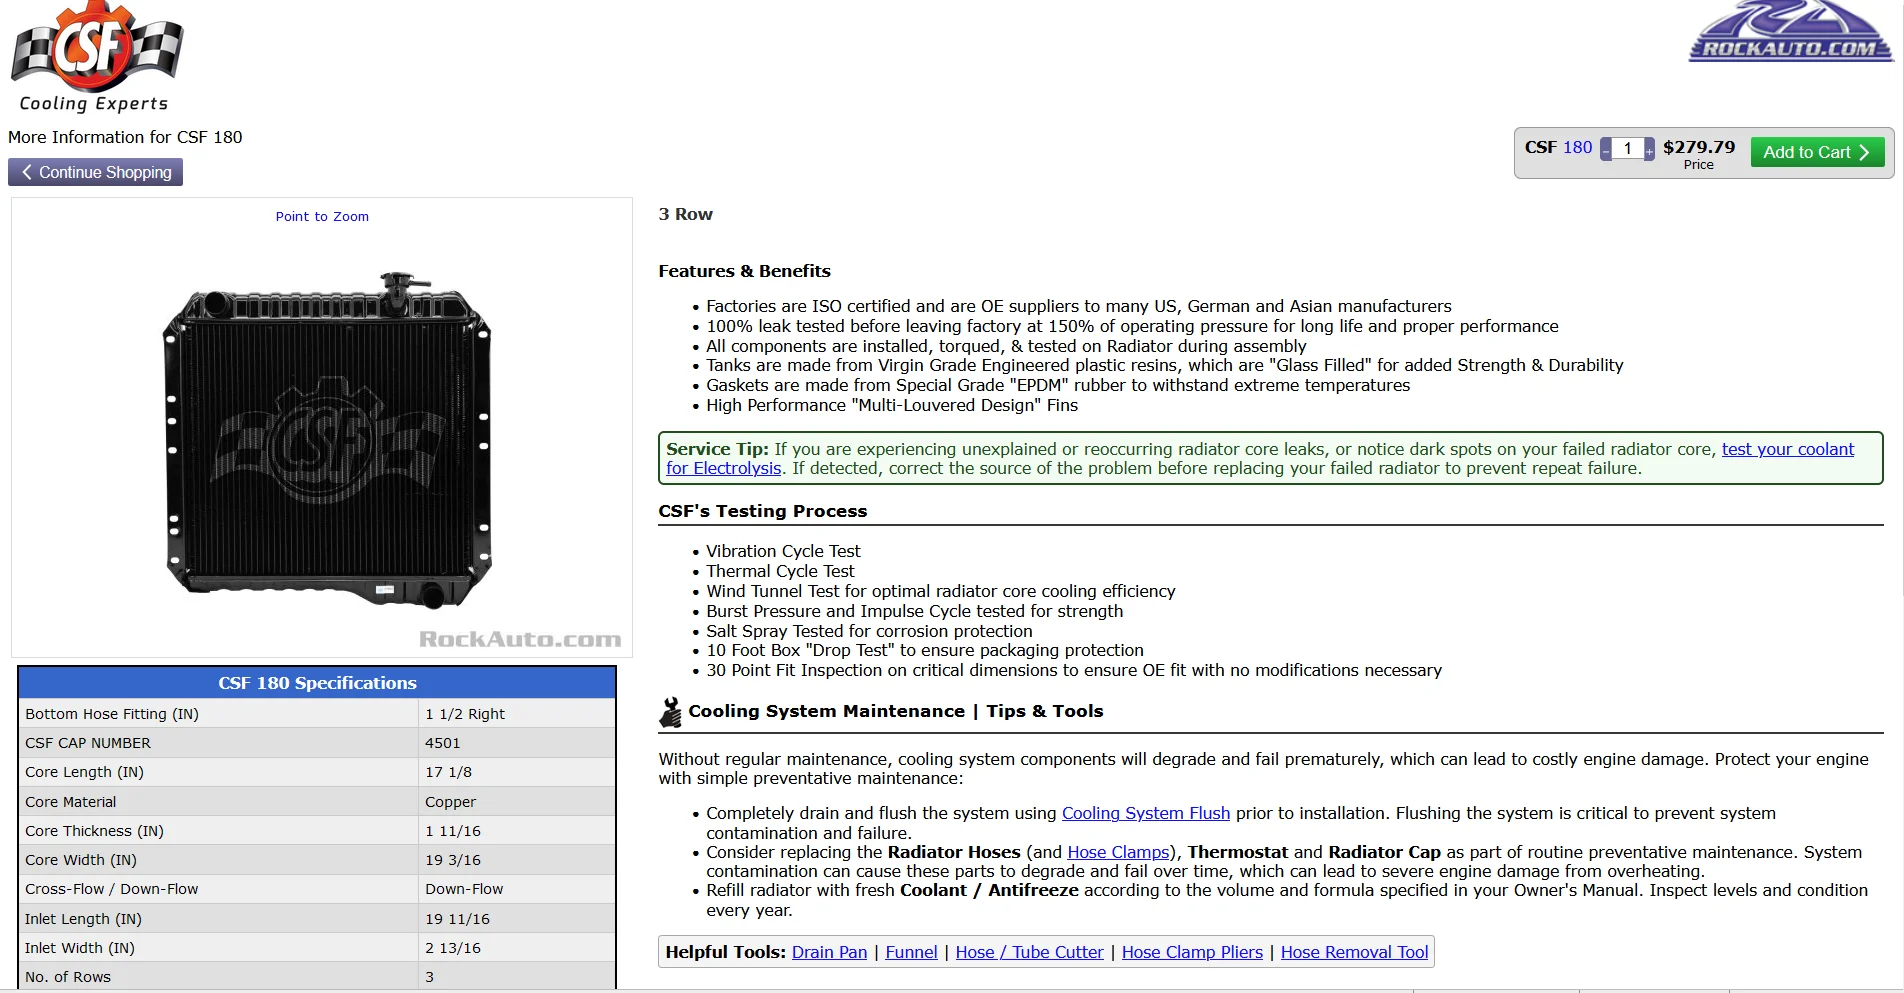Follow the Cooling System Flush link
This screenshot has width=1904, height=993.
pyautogui.click(x=1145, y=813)
